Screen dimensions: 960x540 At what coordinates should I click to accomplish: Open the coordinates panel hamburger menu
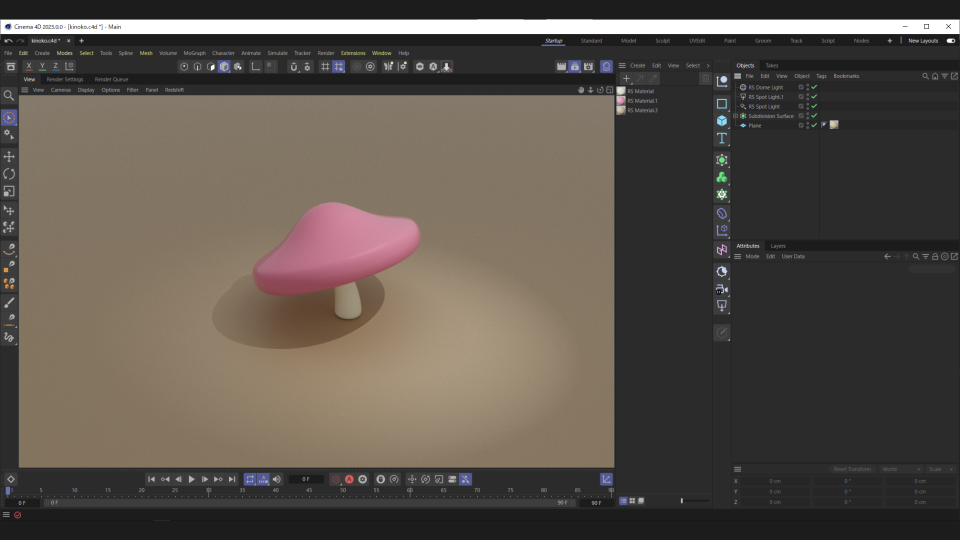[738, 469]
